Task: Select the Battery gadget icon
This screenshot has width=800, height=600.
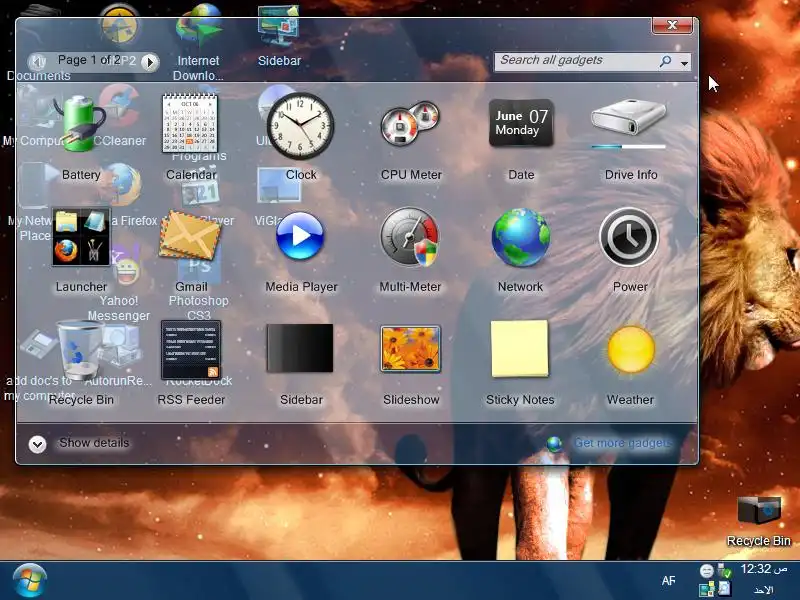Action: pyautogui.click(x=81, y=123)
